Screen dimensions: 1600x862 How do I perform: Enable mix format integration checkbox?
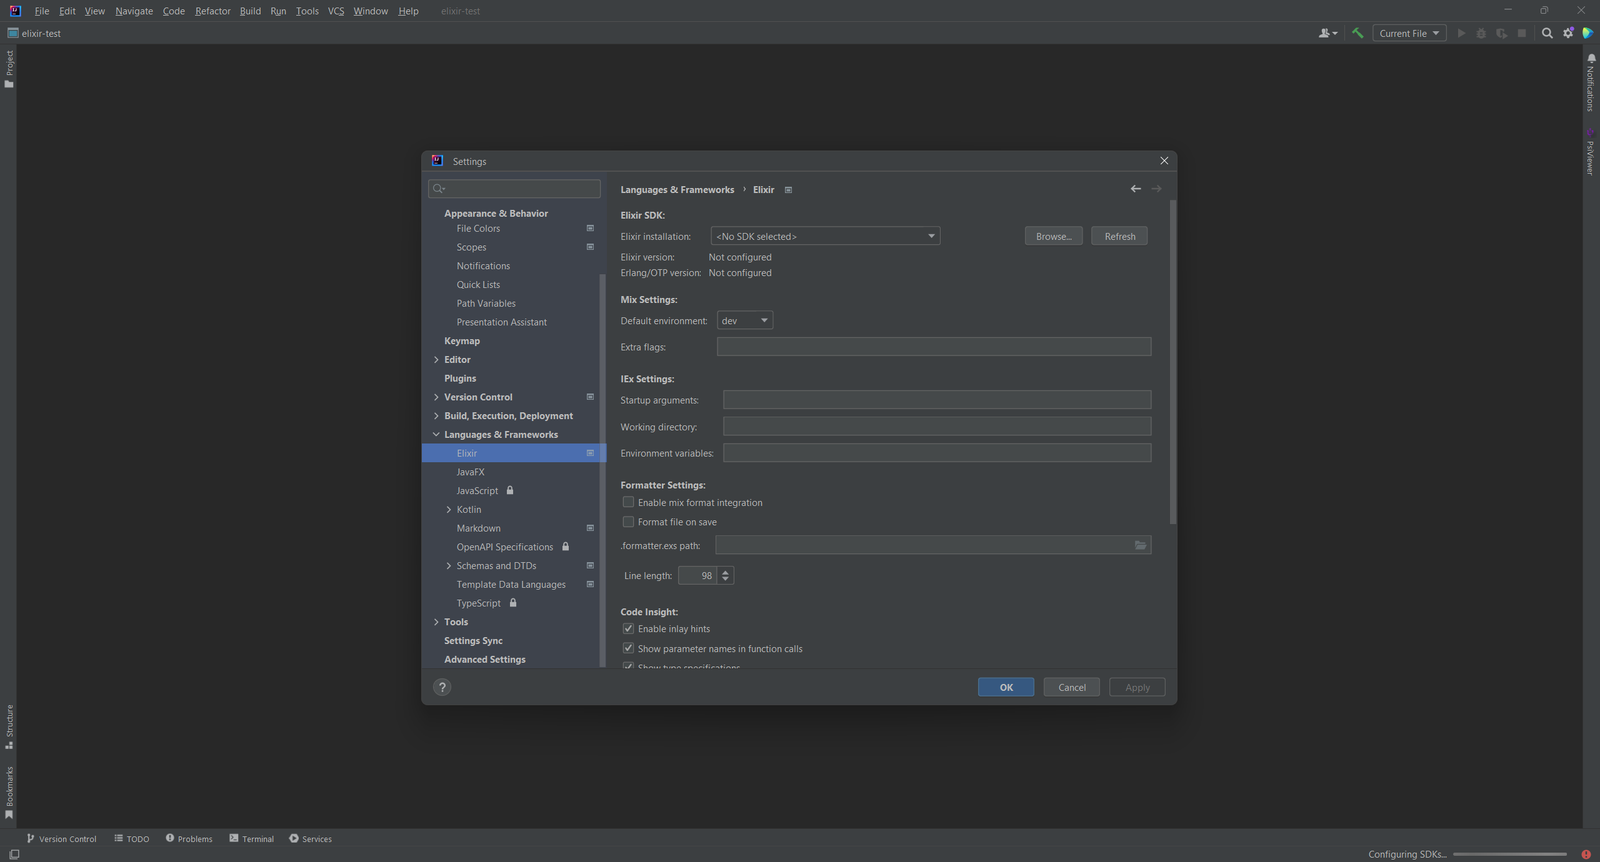point(628,503)
